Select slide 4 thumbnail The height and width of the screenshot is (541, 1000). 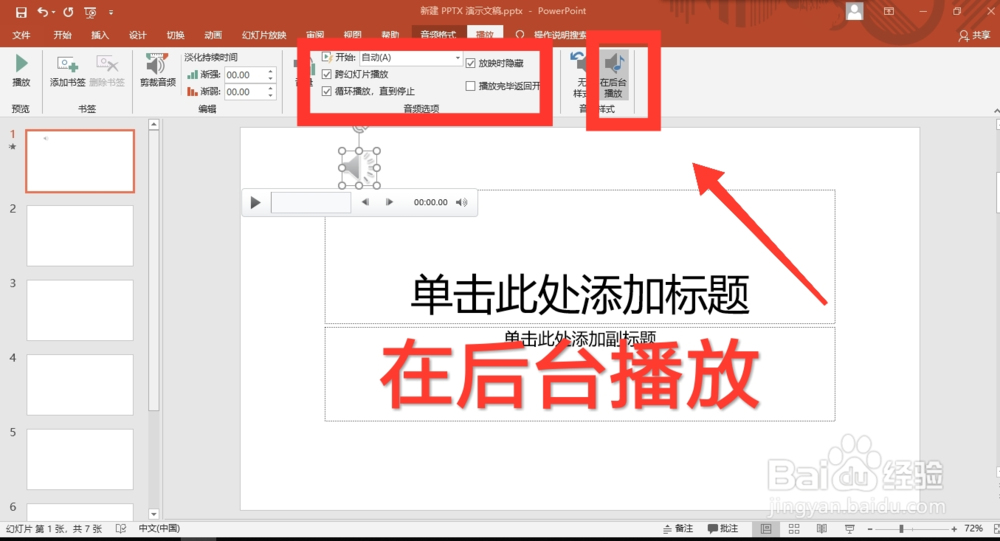(80, 385)
